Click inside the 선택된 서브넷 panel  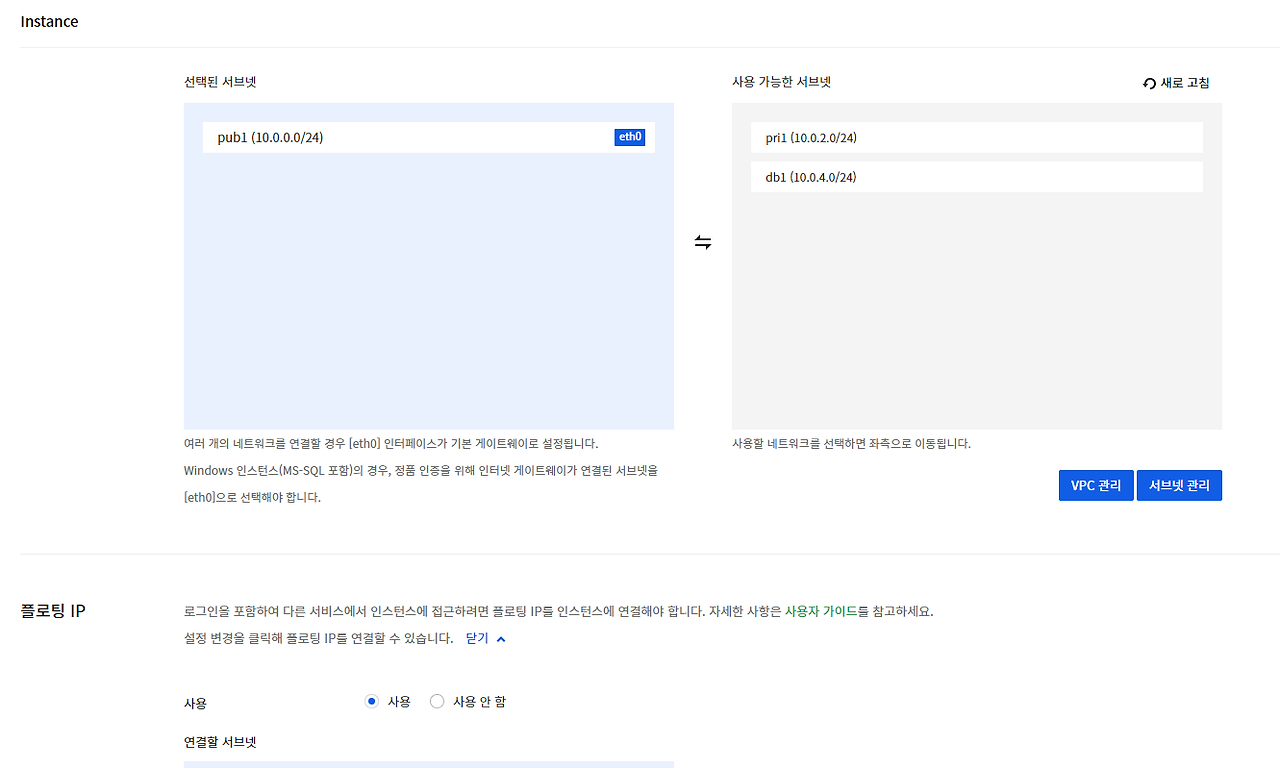pos(428,300)
